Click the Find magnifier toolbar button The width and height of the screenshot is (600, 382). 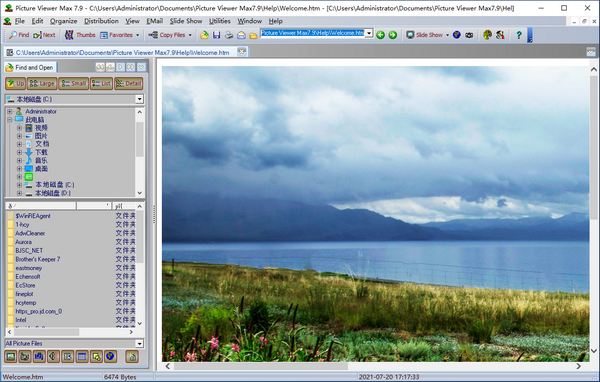click(19, 35)
